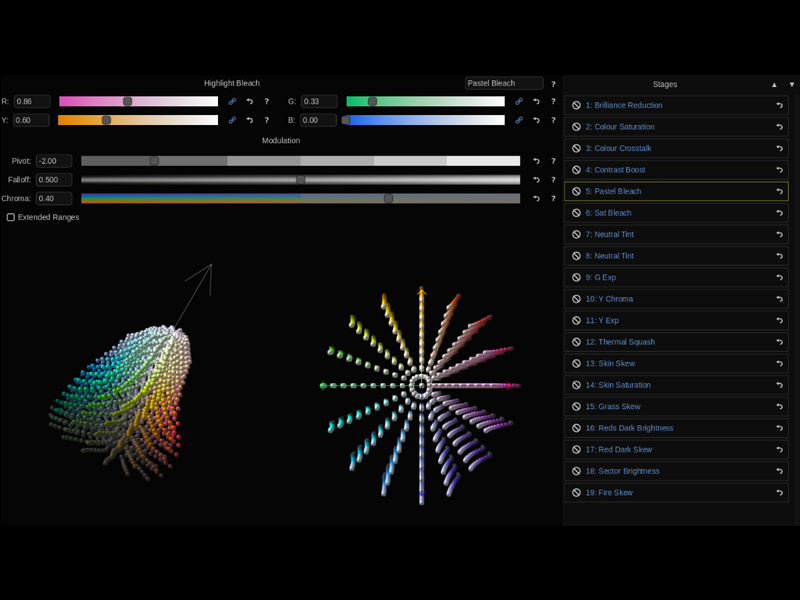800x600 pixels.
Task: Click the Falloff slider track
Action: coord(300,179)
